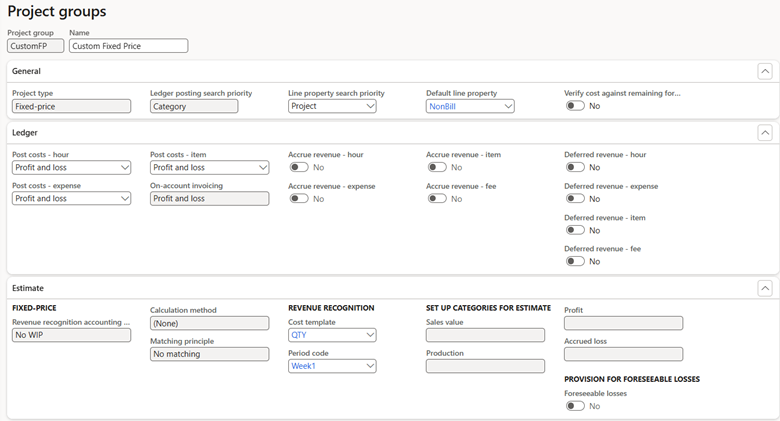Click the Accrued loss field
This screenshot has width=780, height=421.
623,354
